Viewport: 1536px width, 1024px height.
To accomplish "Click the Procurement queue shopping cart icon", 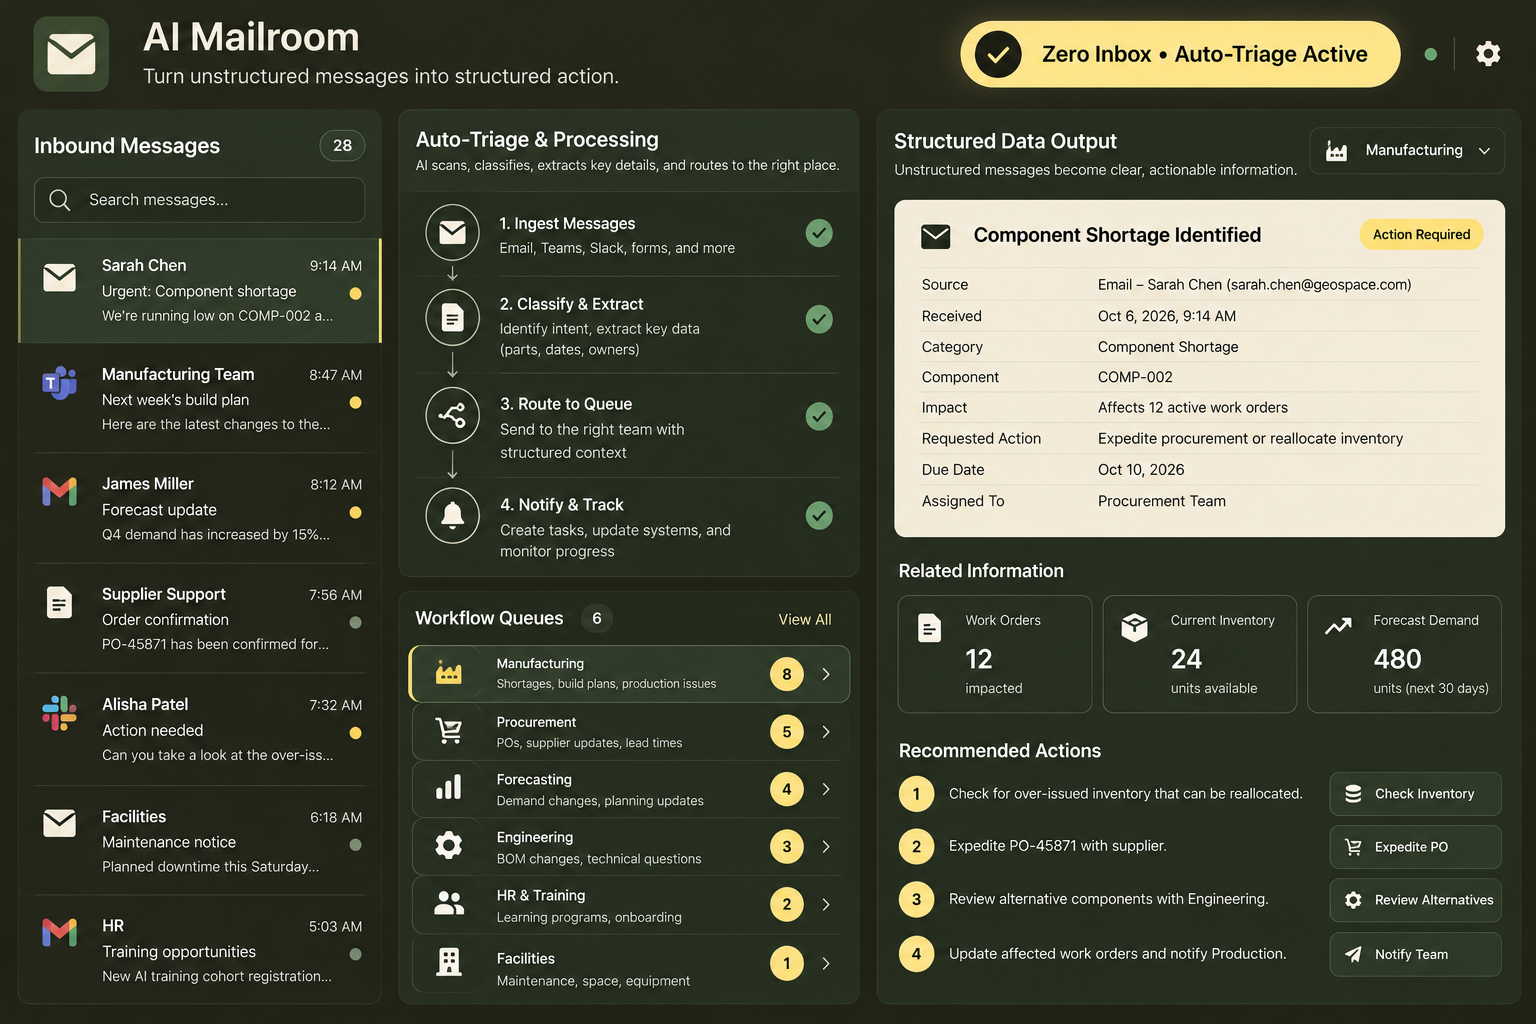I will coord(449,731).
